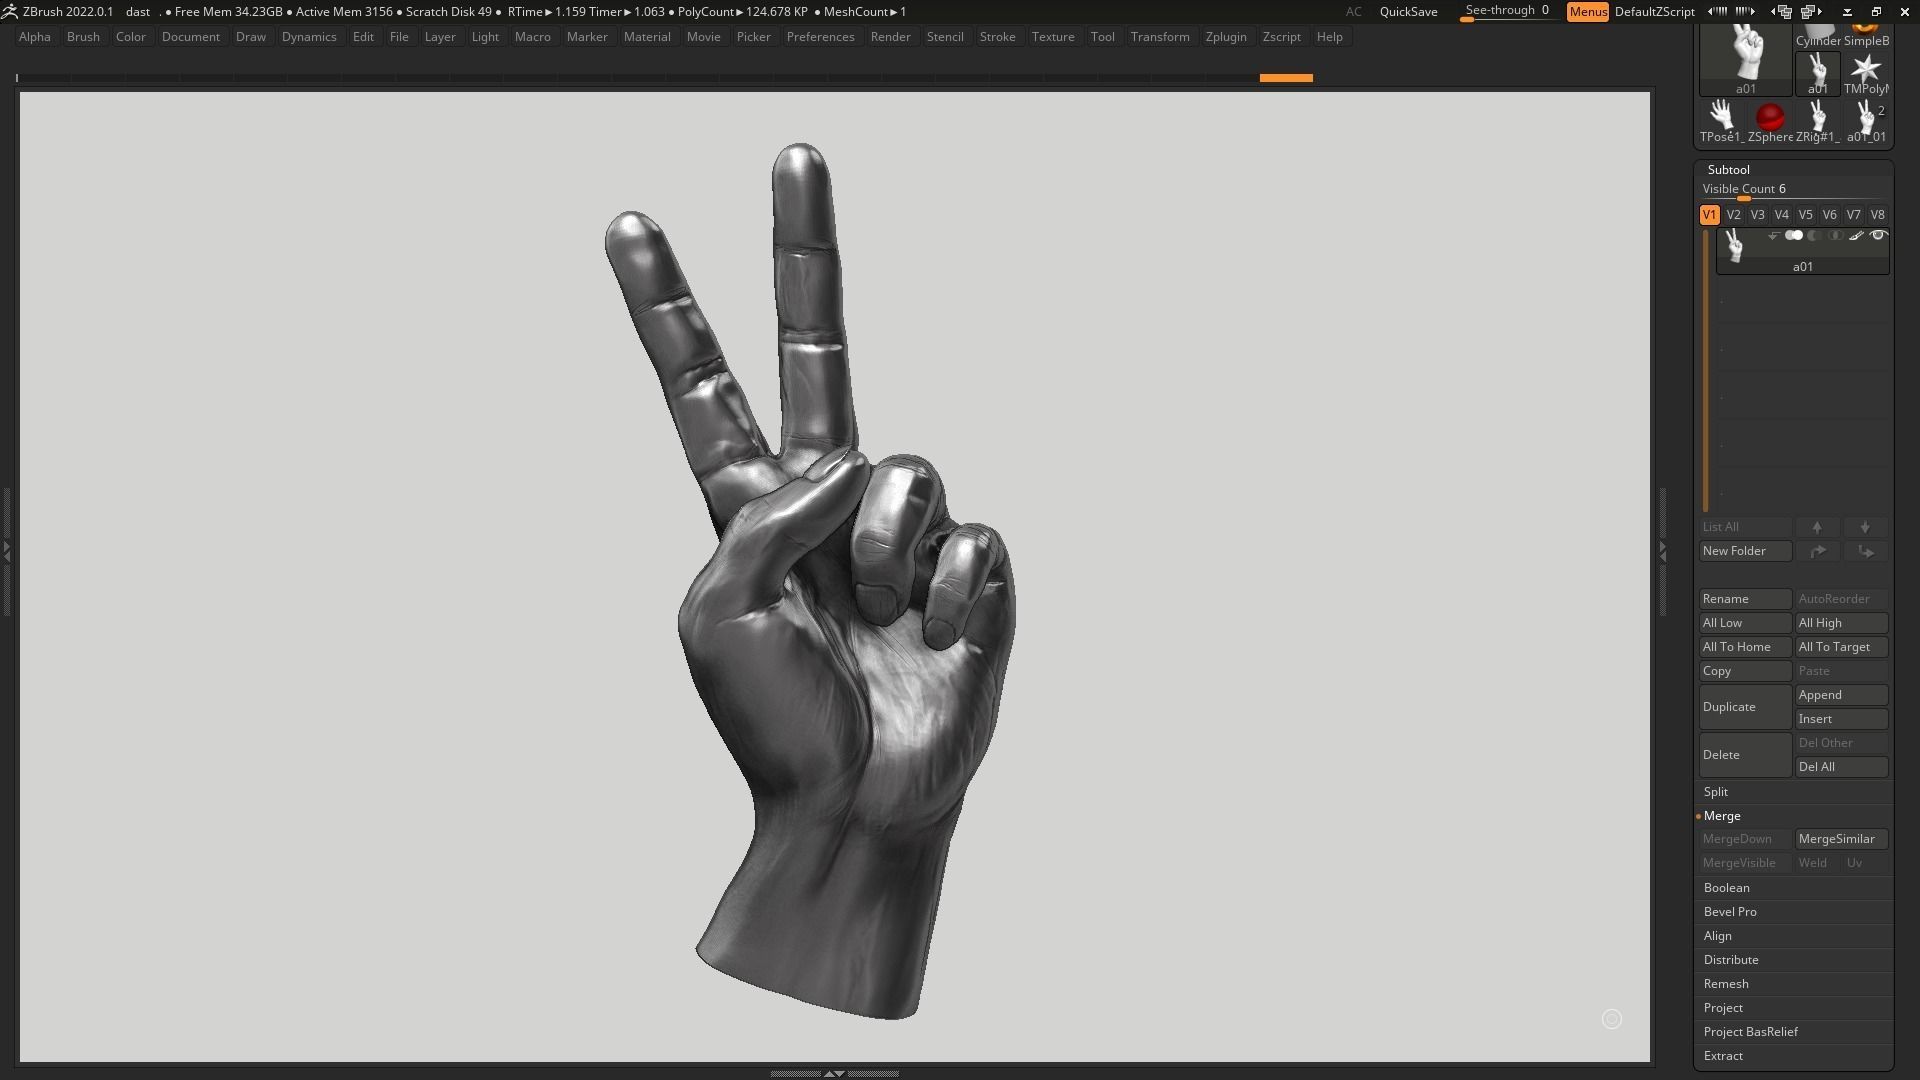Move subtool down with the down arrow
The image size is (1920, 1080).
1865,527
